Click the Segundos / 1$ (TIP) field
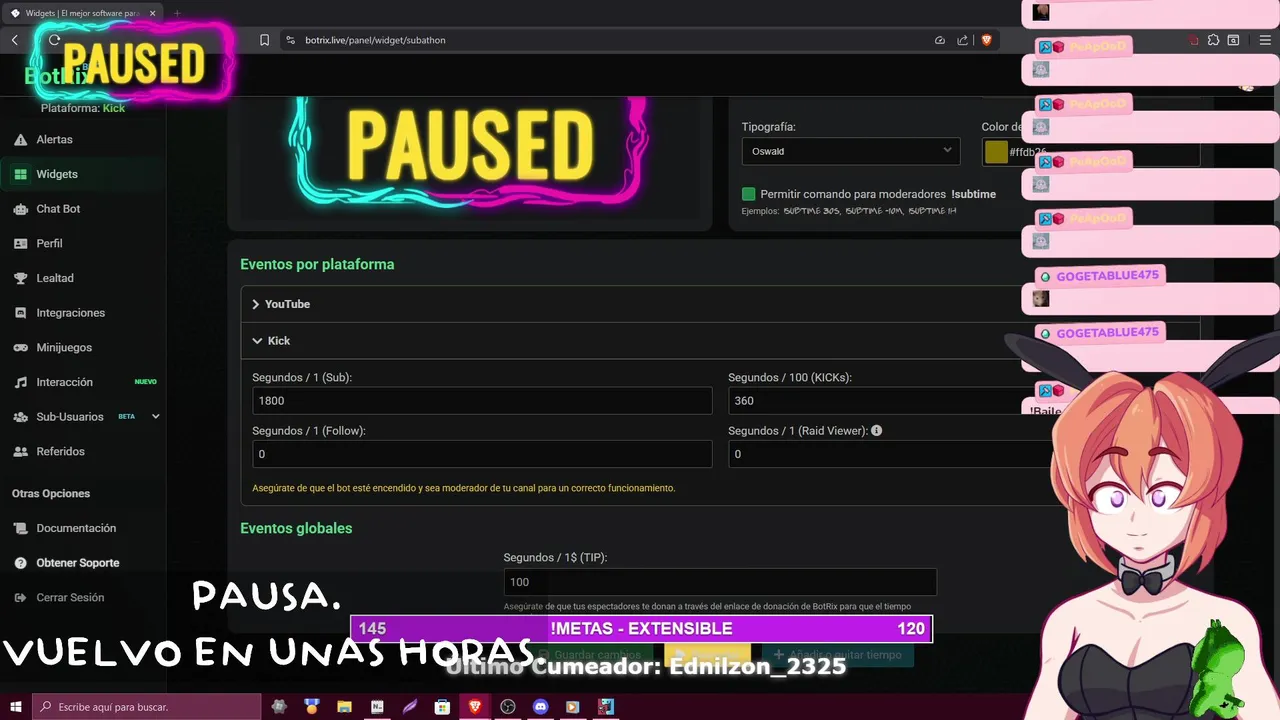This screenshot has width=1280, height=720. pyautogui.click(x=720, y=582)
